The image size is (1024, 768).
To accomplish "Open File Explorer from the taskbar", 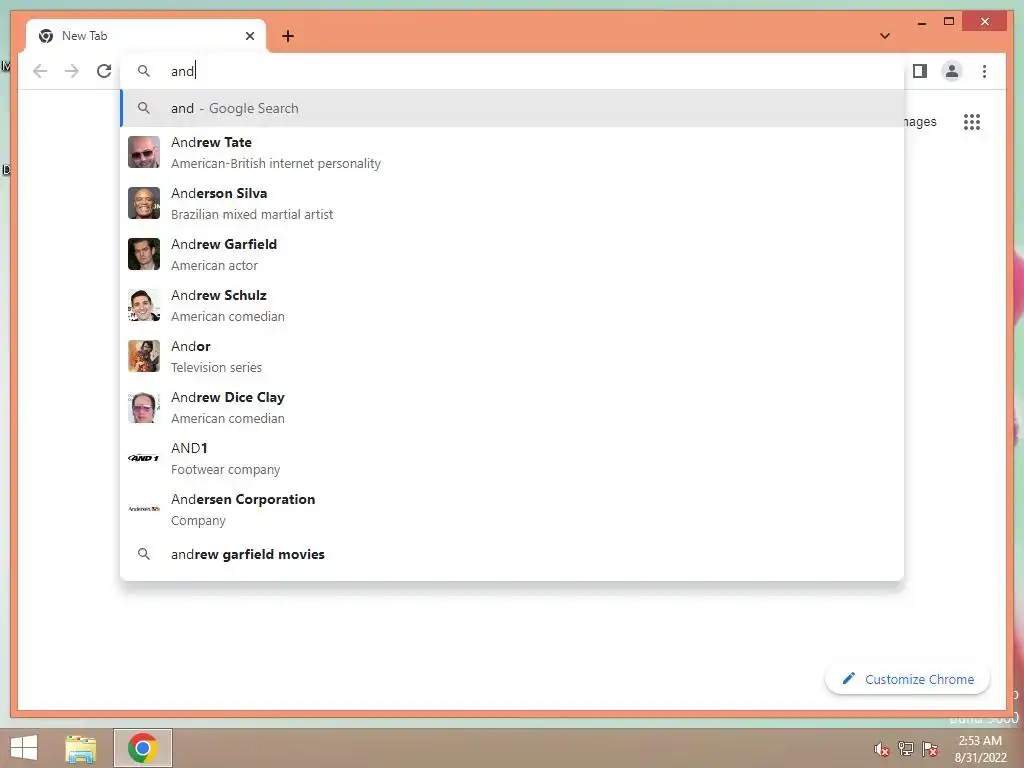I will pyautogui.click(x=81, y=748).
